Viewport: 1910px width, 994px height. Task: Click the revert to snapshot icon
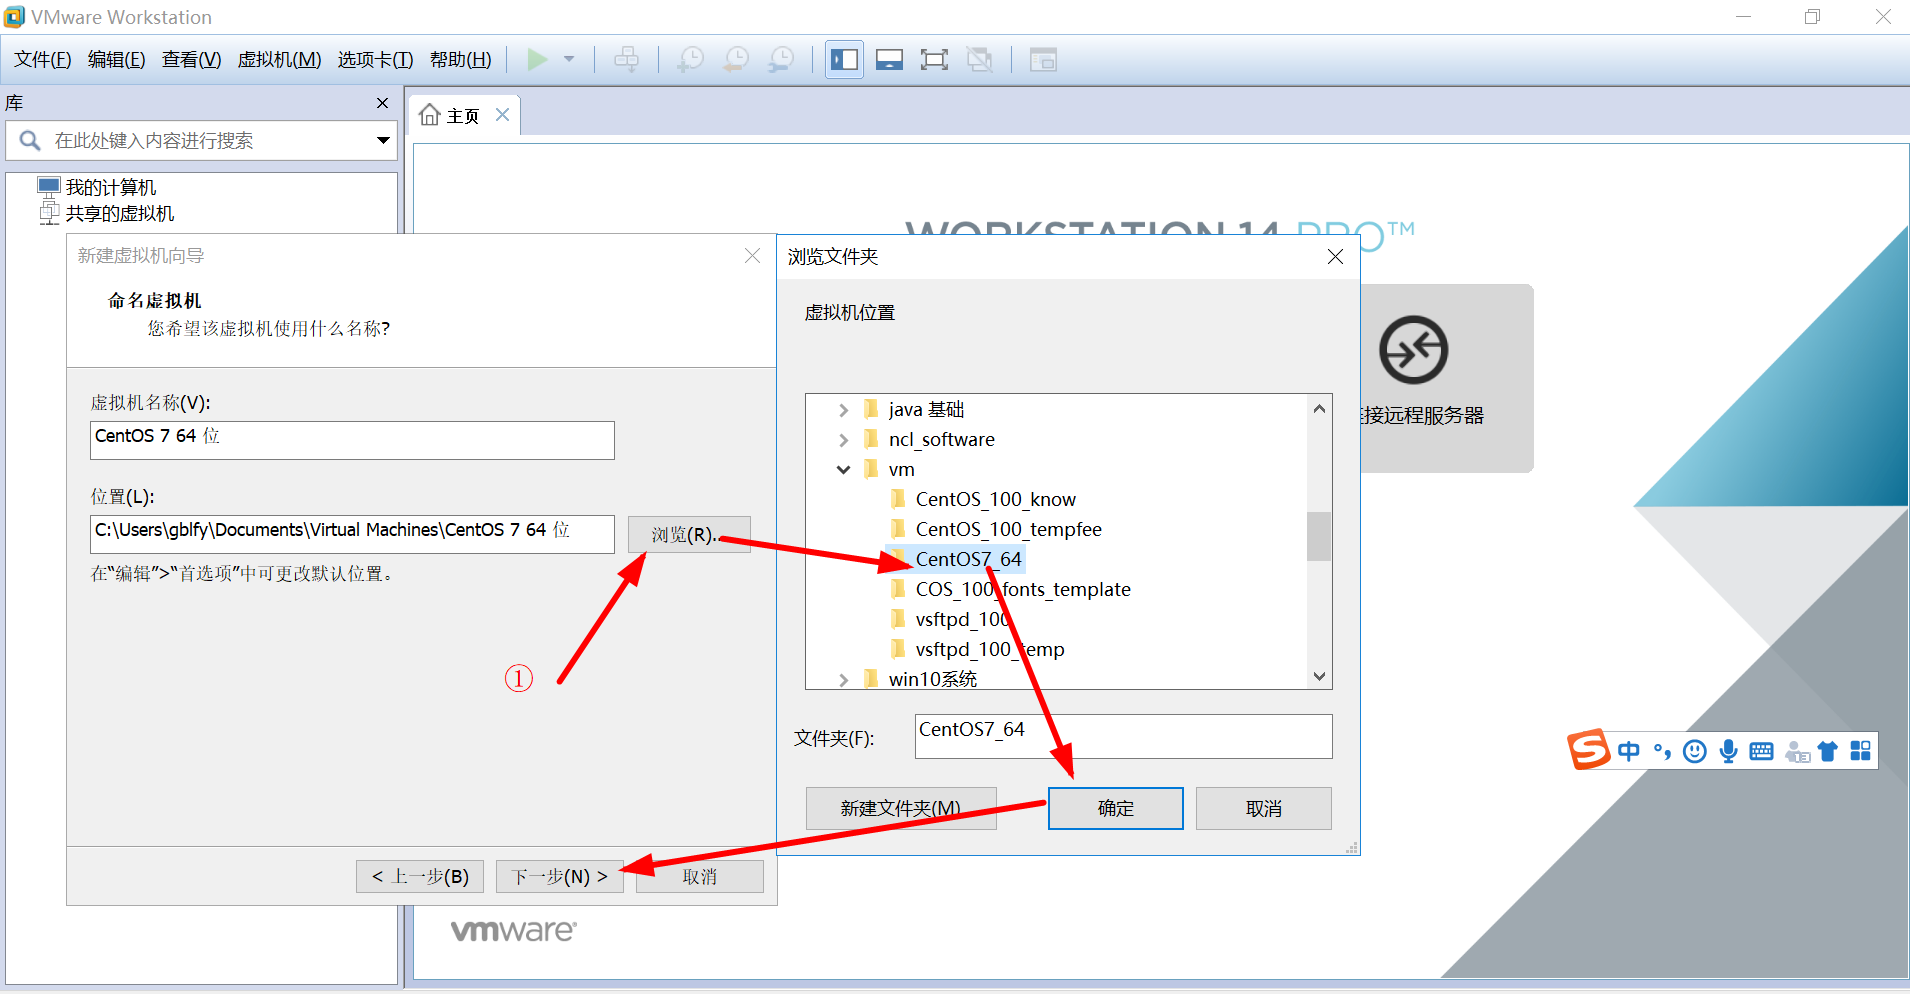coord(736,60)
